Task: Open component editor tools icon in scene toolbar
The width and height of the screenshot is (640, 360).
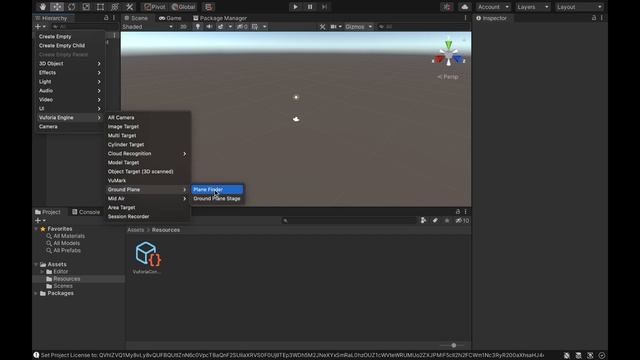Action: pos(322,27)
